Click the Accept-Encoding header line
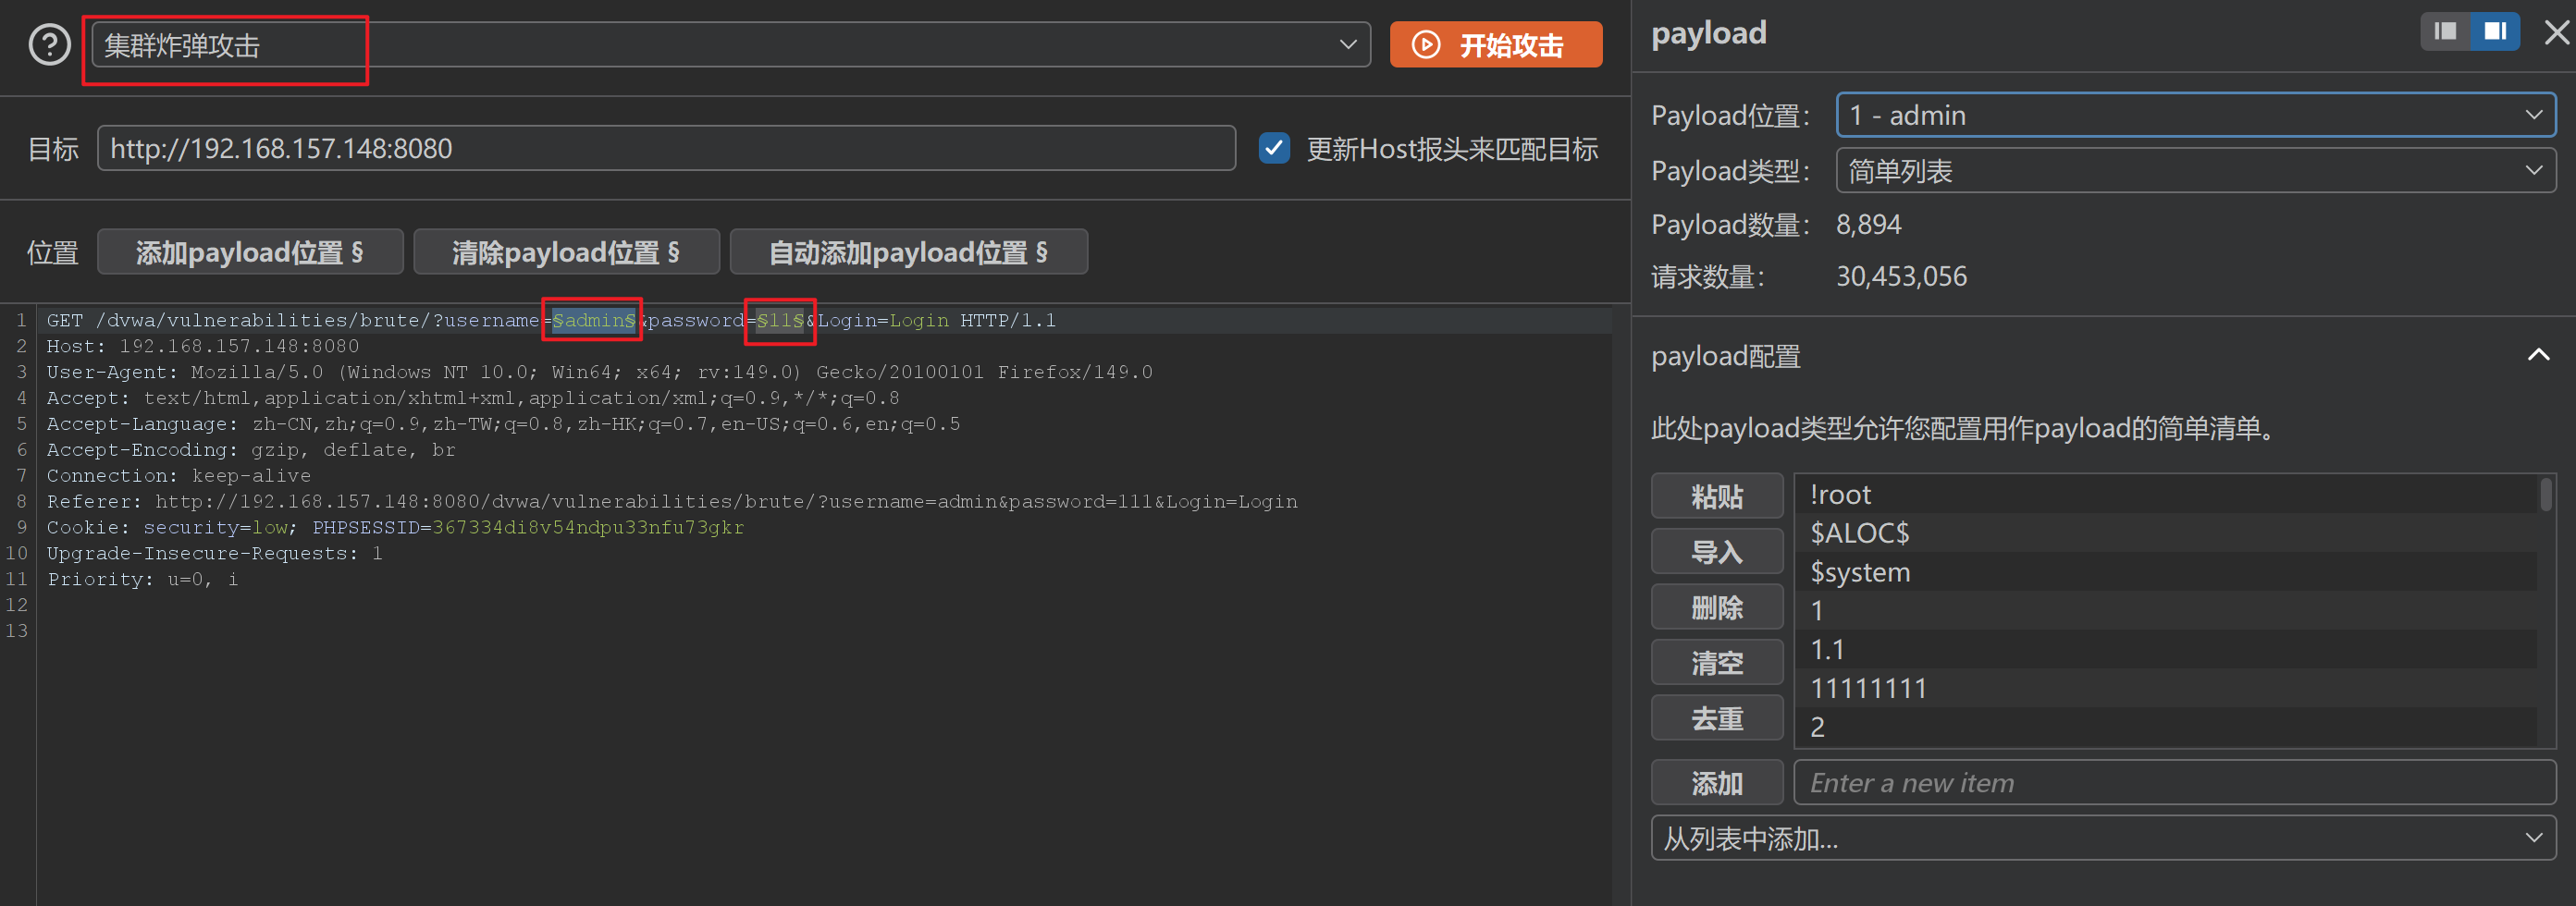This screenshot has width=2576, height=906. pos(251,449)
